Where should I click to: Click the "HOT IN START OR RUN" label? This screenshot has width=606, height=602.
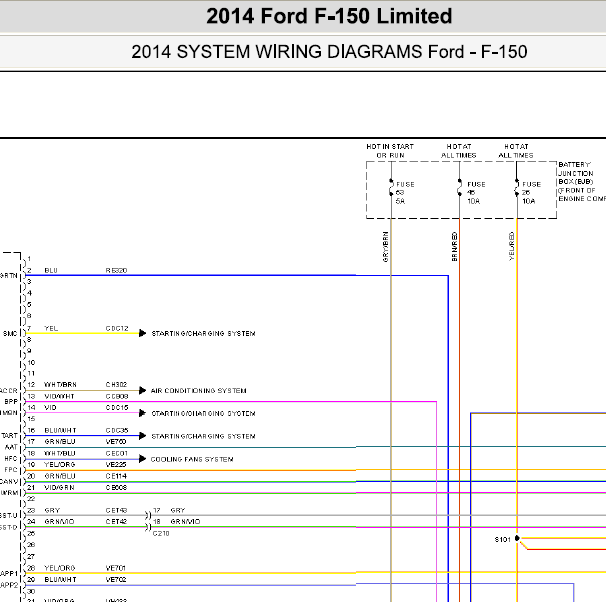[x=390, y=151]
